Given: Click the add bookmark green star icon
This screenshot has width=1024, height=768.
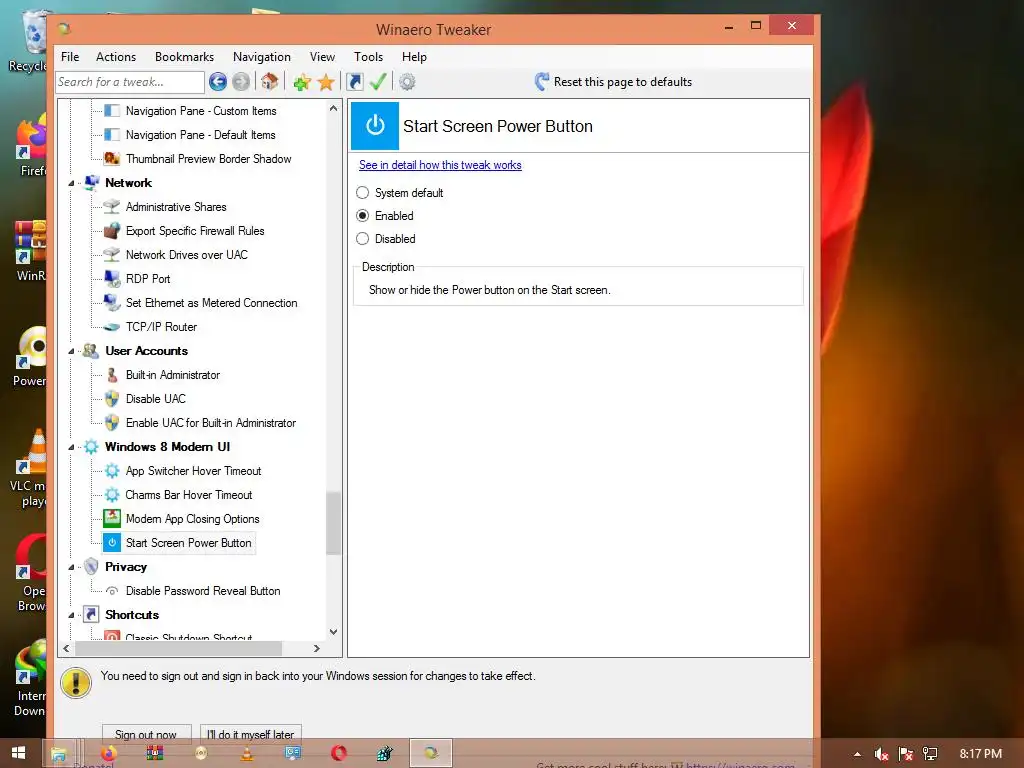Looking at the screenshot, I should 302,82.
